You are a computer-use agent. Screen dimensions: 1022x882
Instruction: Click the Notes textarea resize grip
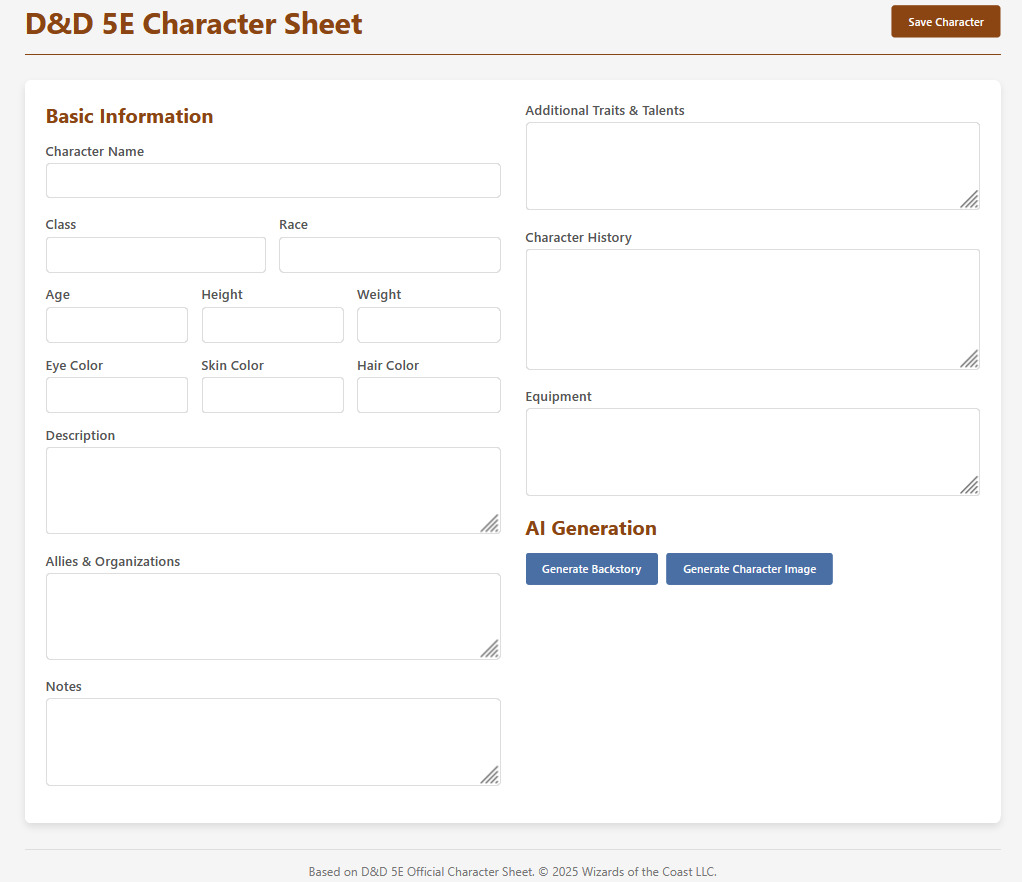click(x=489, y=775)
